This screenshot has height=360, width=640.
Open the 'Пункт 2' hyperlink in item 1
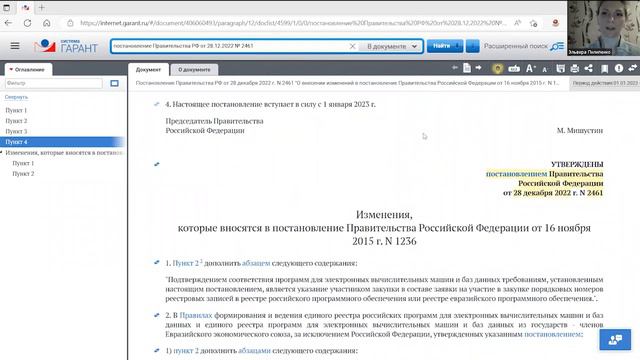(187, 263)
